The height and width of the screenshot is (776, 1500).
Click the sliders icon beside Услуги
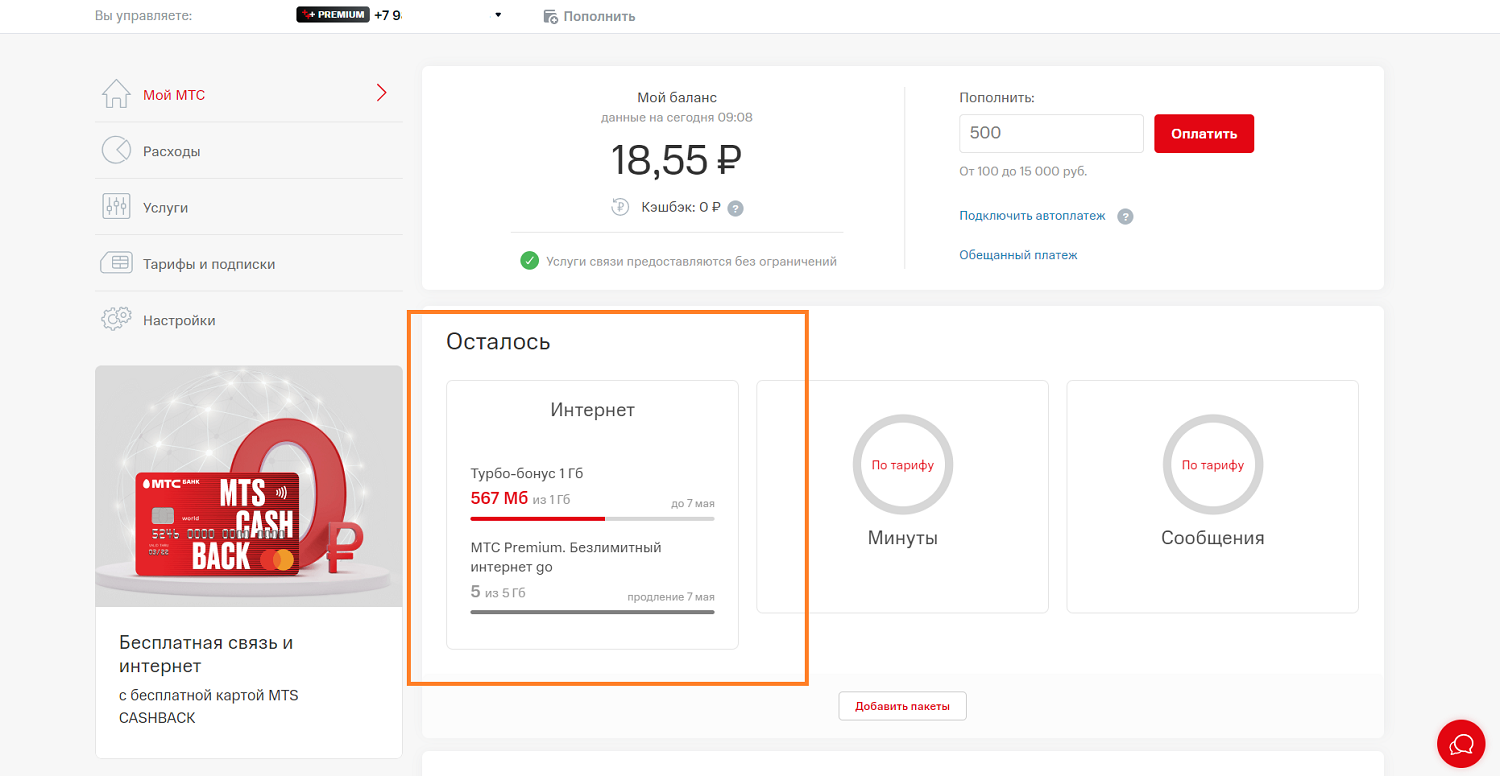[116, 207]
